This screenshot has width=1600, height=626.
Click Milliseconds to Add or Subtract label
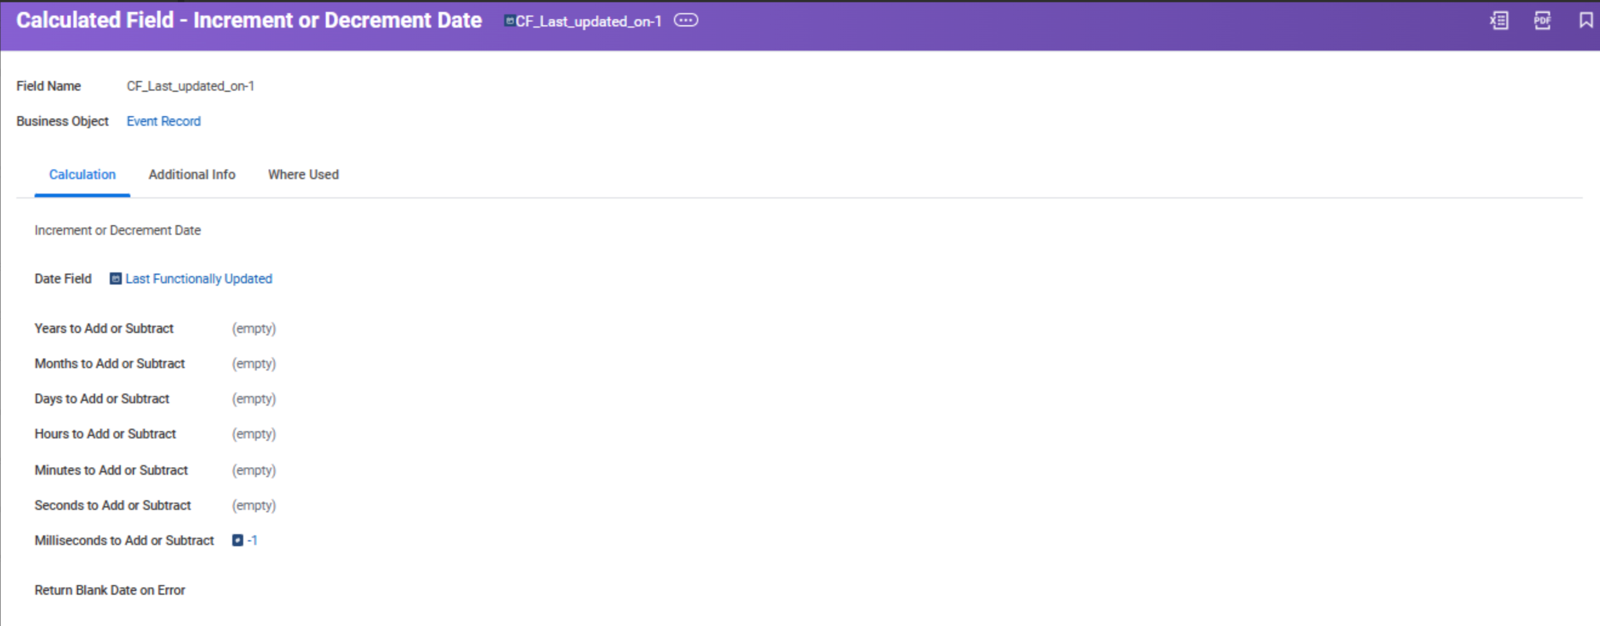(124, 540)
